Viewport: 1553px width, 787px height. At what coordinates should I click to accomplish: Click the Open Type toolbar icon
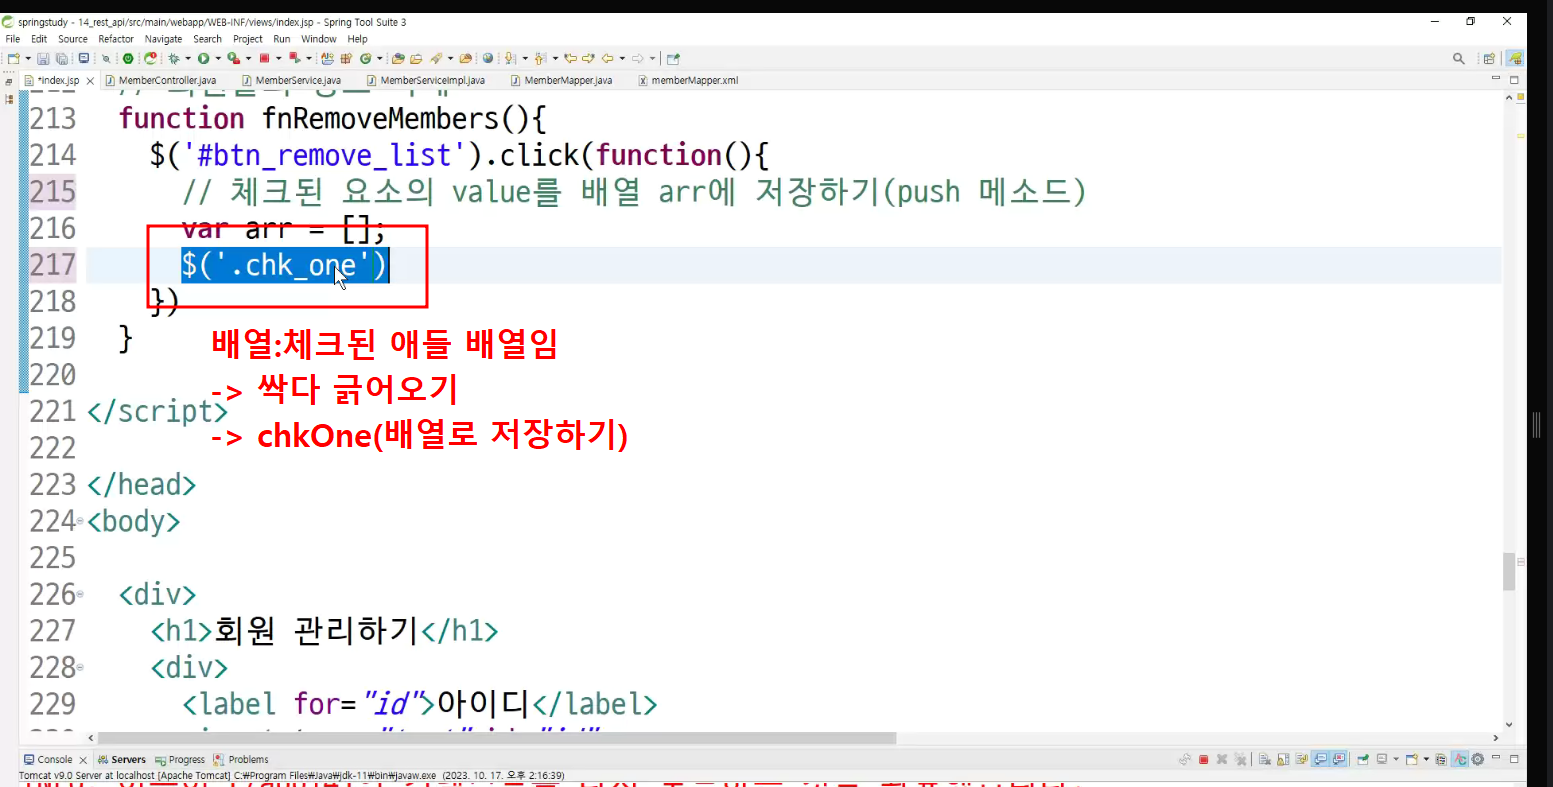(x=398, y=59)
